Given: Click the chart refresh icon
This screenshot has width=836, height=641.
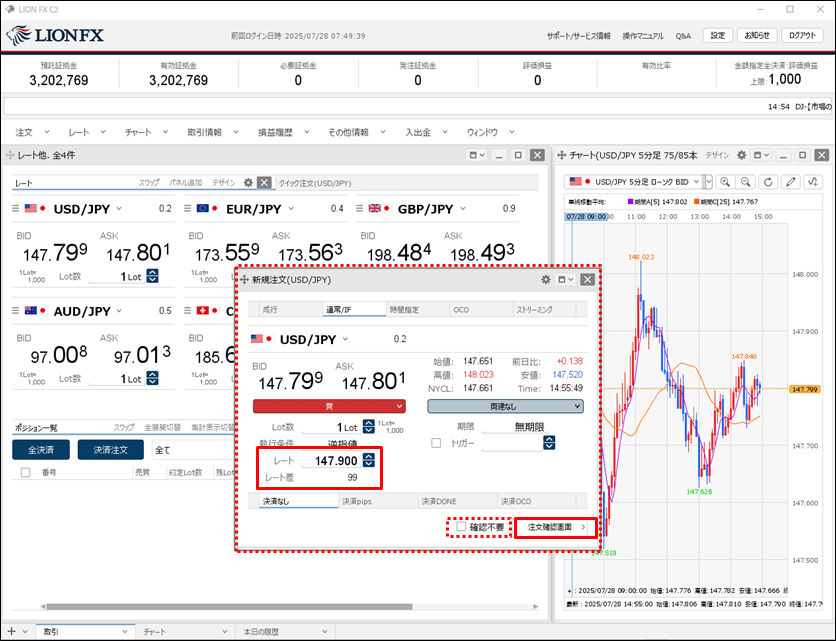Looking at the screenshot, I should click(x=768, y=182).
